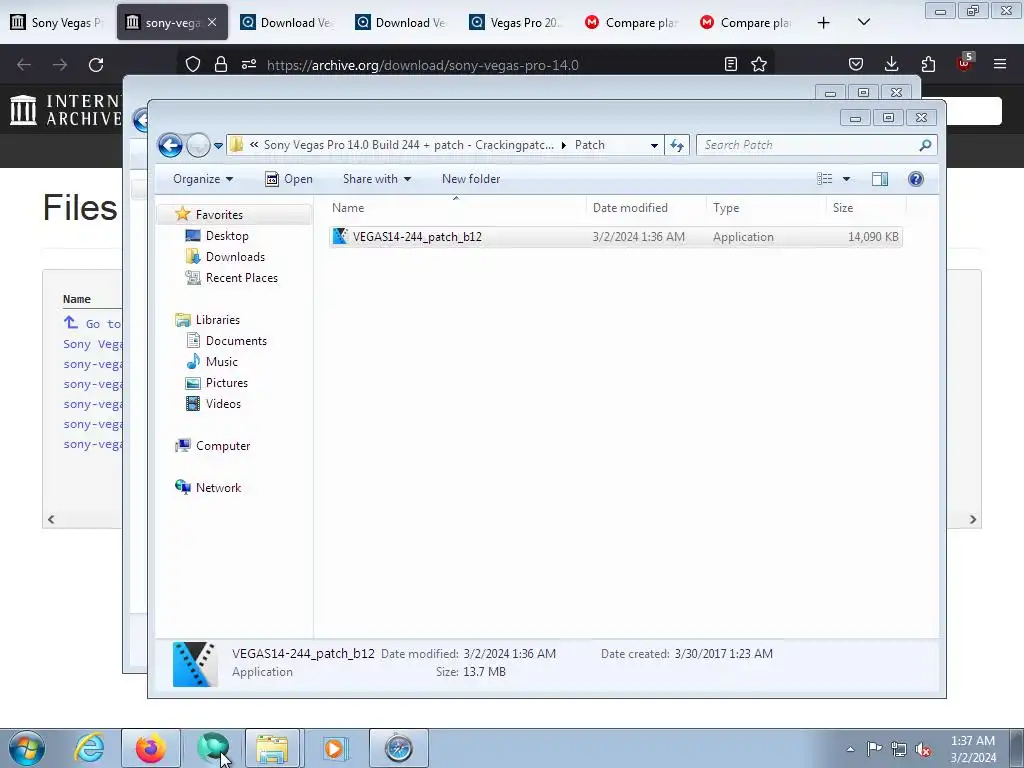The image size is (1024, 768).
Task: Close the sony-vega browser tab
Action: click(x=212, y=22)
